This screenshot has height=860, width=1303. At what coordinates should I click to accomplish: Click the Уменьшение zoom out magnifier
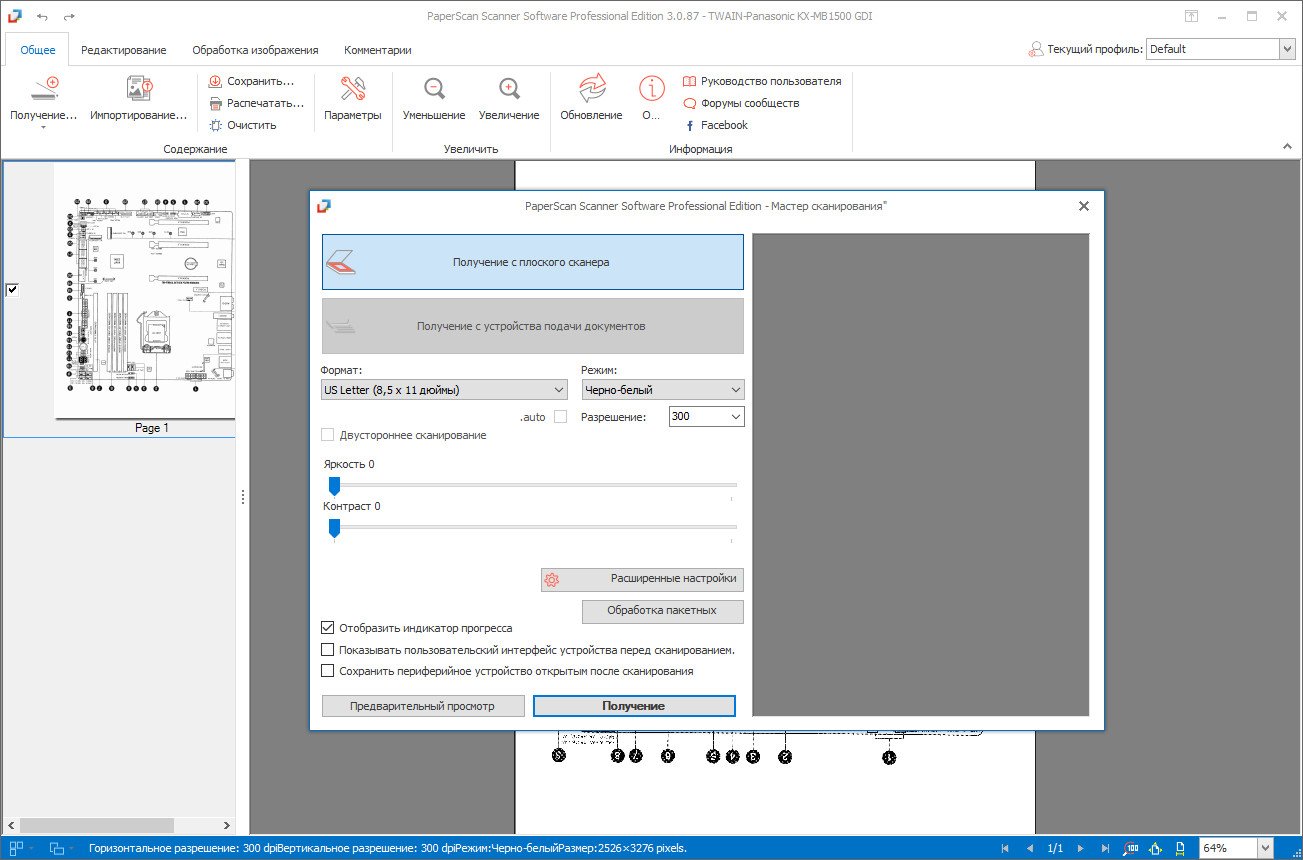(x=434, y=90)
